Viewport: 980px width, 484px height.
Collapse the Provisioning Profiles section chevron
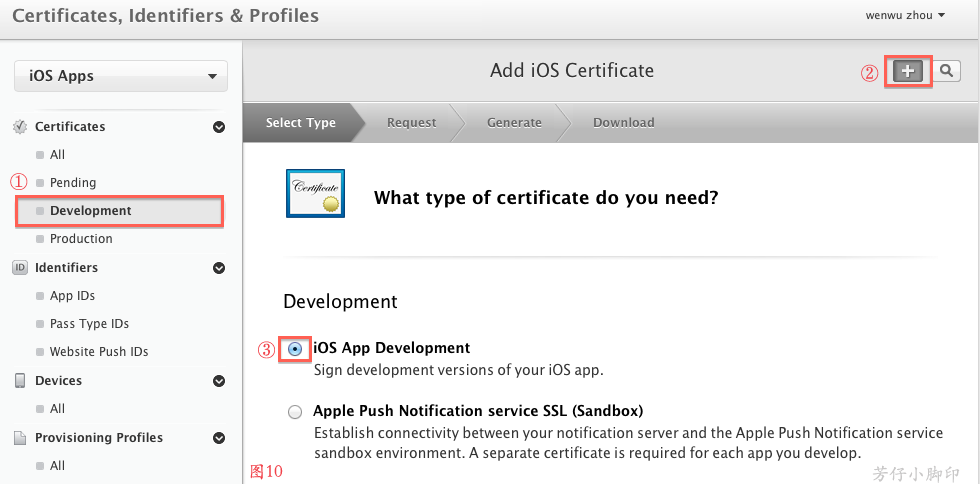[x=219, y=438]
